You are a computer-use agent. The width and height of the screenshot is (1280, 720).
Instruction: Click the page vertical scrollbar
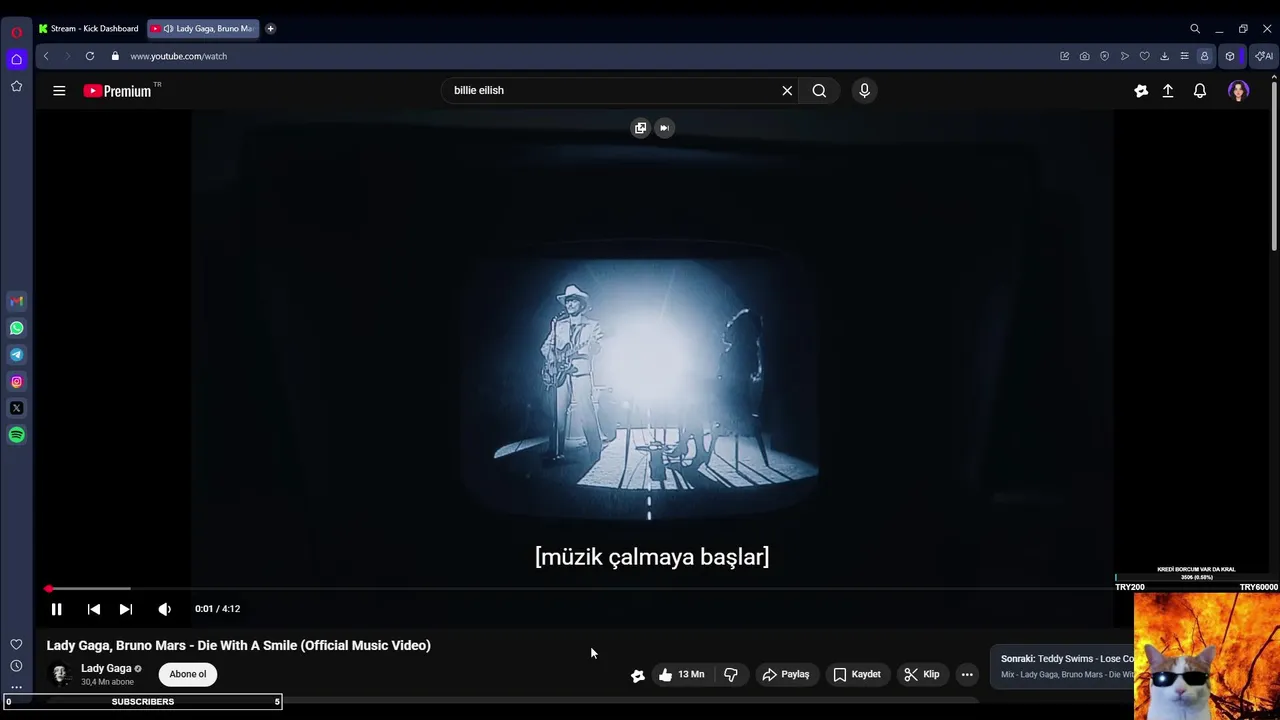1274,165
